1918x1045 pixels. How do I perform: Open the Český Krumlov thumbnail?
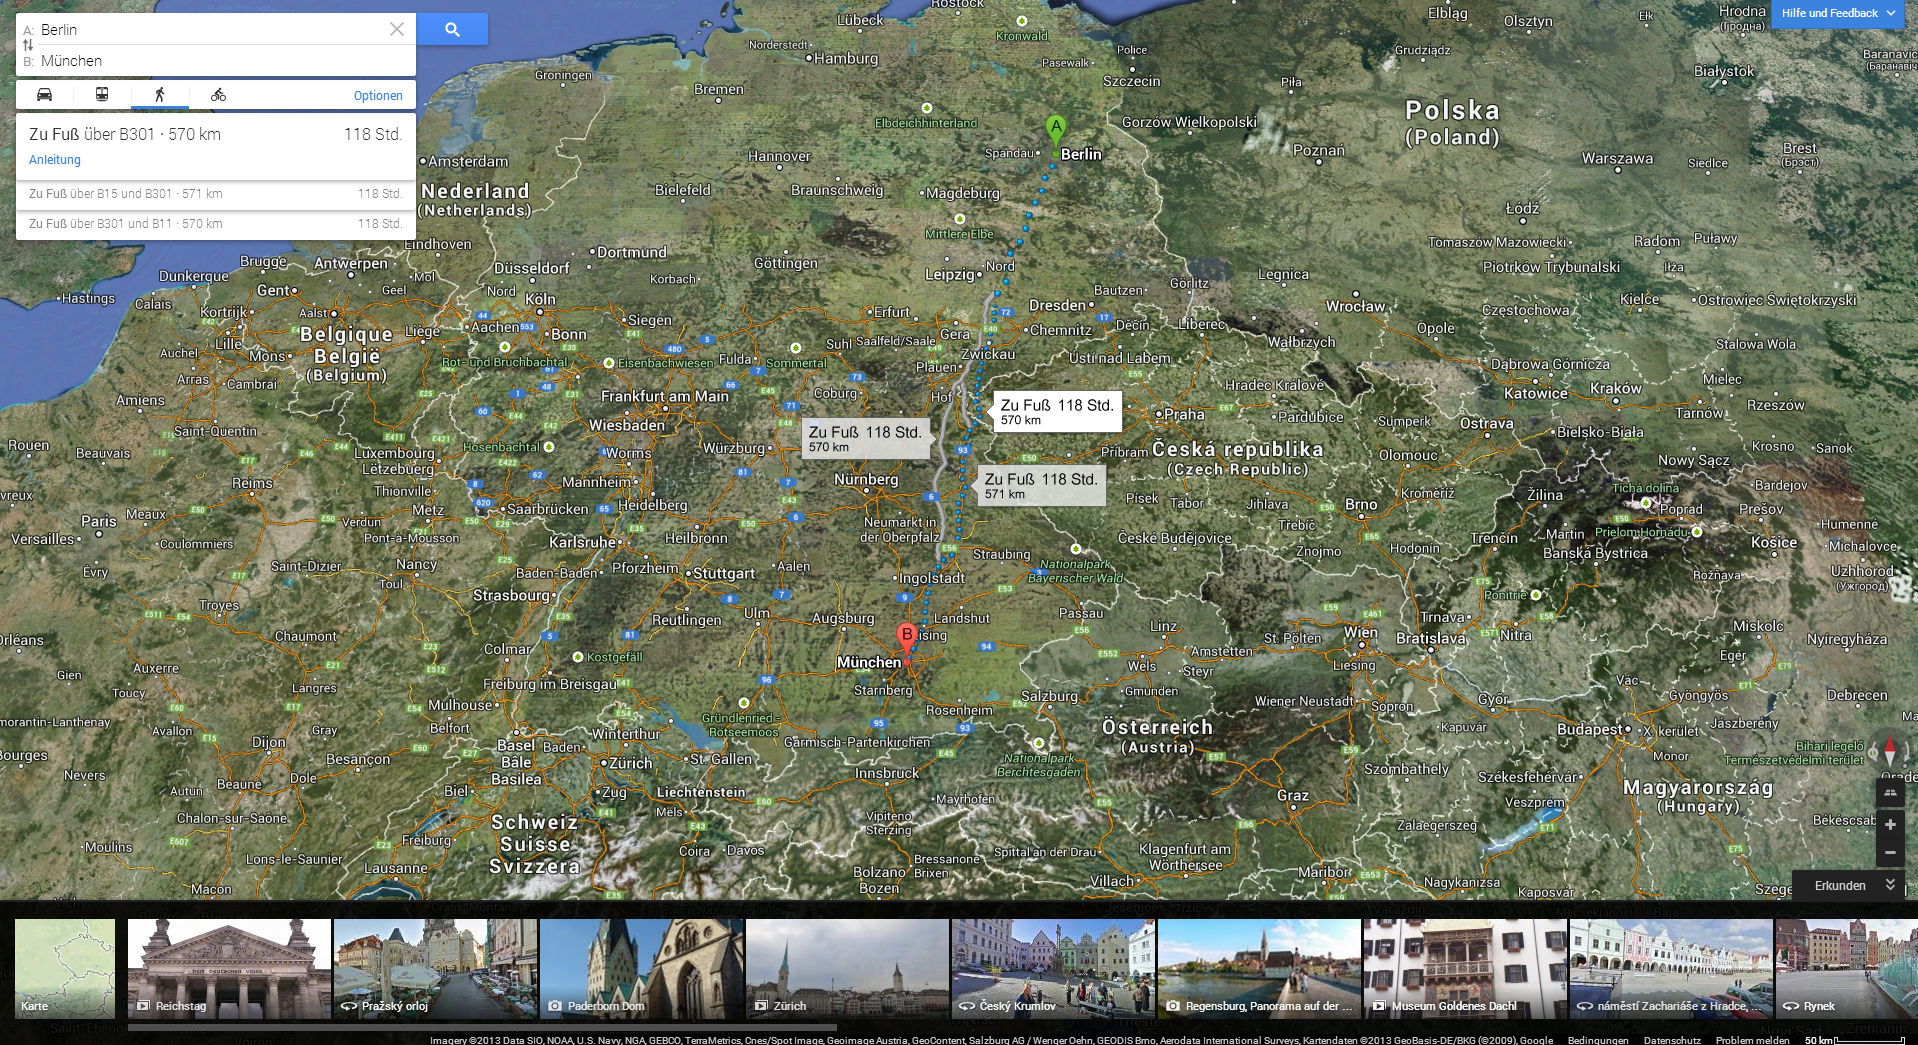(x=1053, y=968)
